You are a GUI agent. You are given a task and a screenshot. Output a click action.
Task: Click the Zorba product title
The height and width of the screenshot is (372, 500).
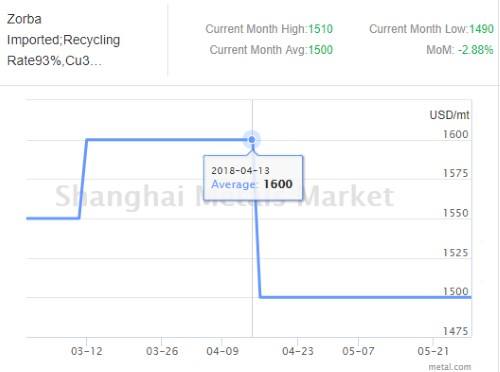coord(24,19)
